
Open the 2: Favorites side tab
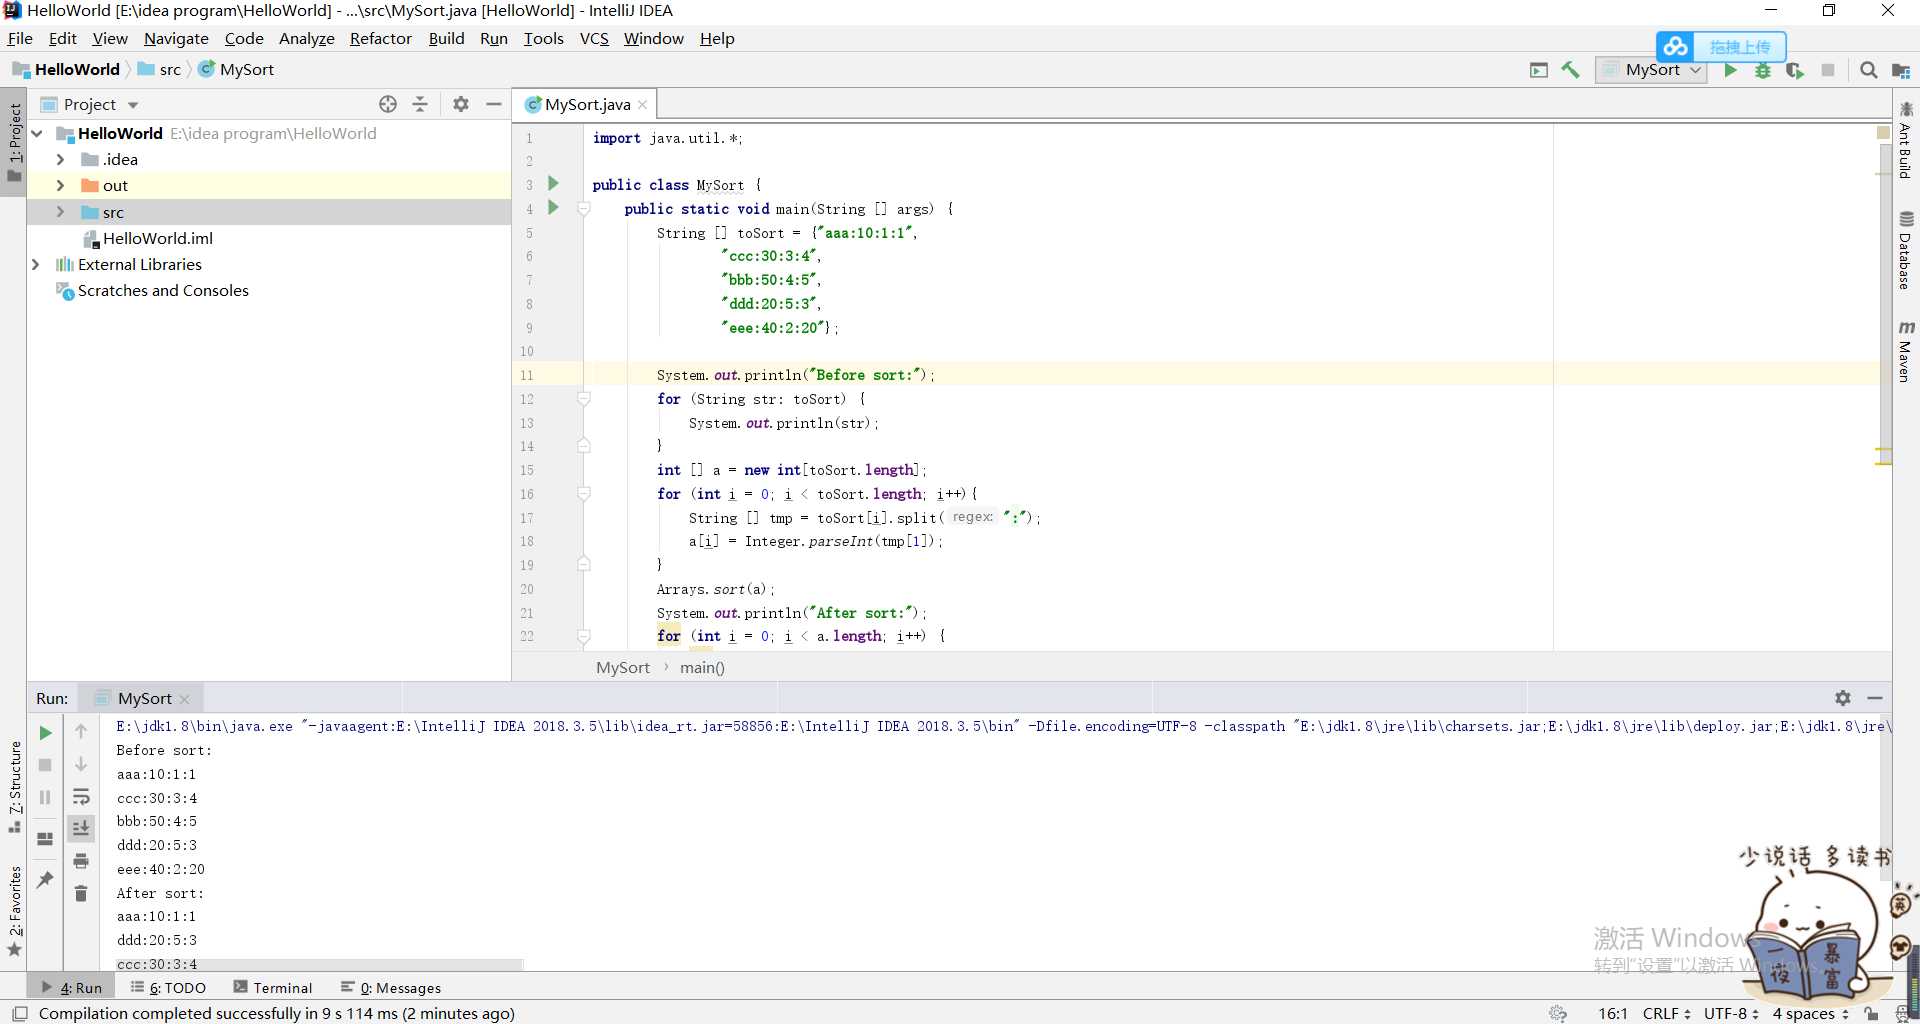click(x=14, y=911)
